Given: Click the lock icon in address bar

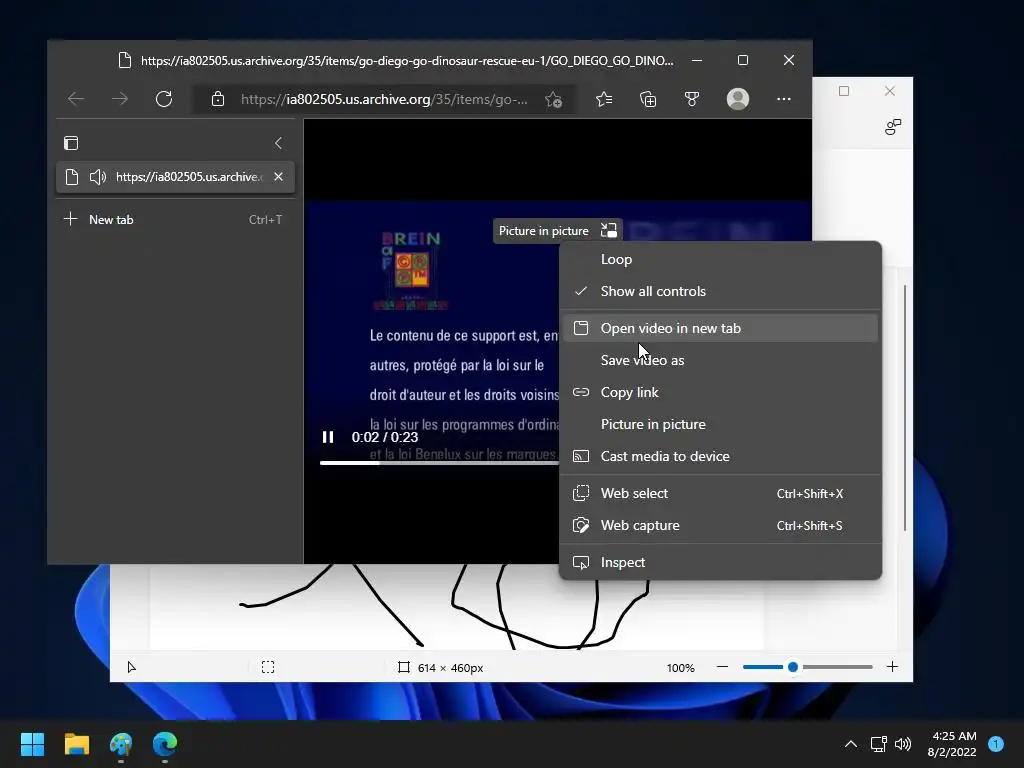Looking at the screenshot, I should [x=217, y=99].
